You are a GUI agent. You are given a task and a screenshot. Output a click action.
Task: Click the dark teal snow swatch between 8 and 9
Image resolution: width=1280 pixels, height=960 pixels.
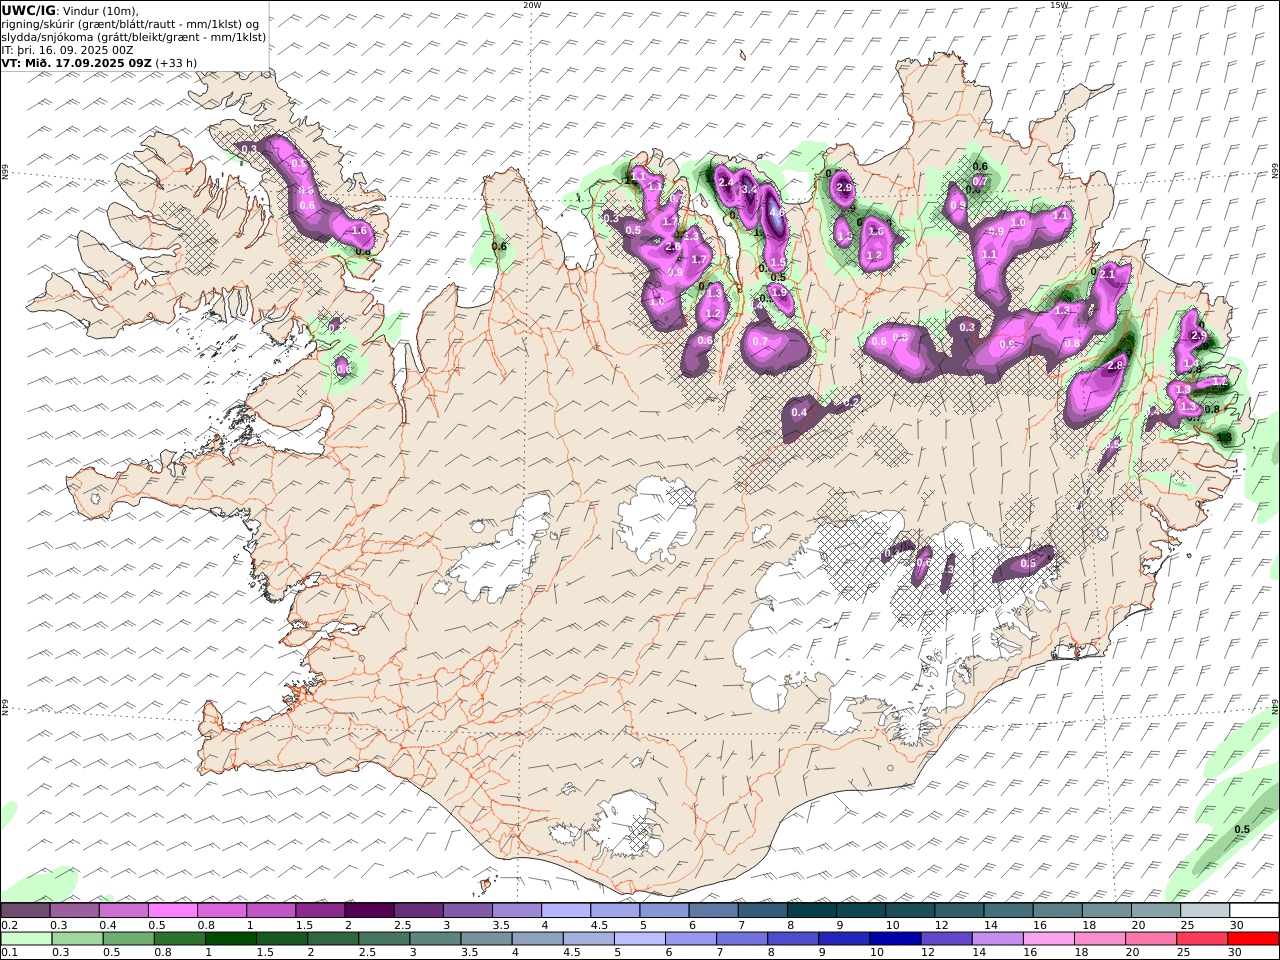(811, 911)
